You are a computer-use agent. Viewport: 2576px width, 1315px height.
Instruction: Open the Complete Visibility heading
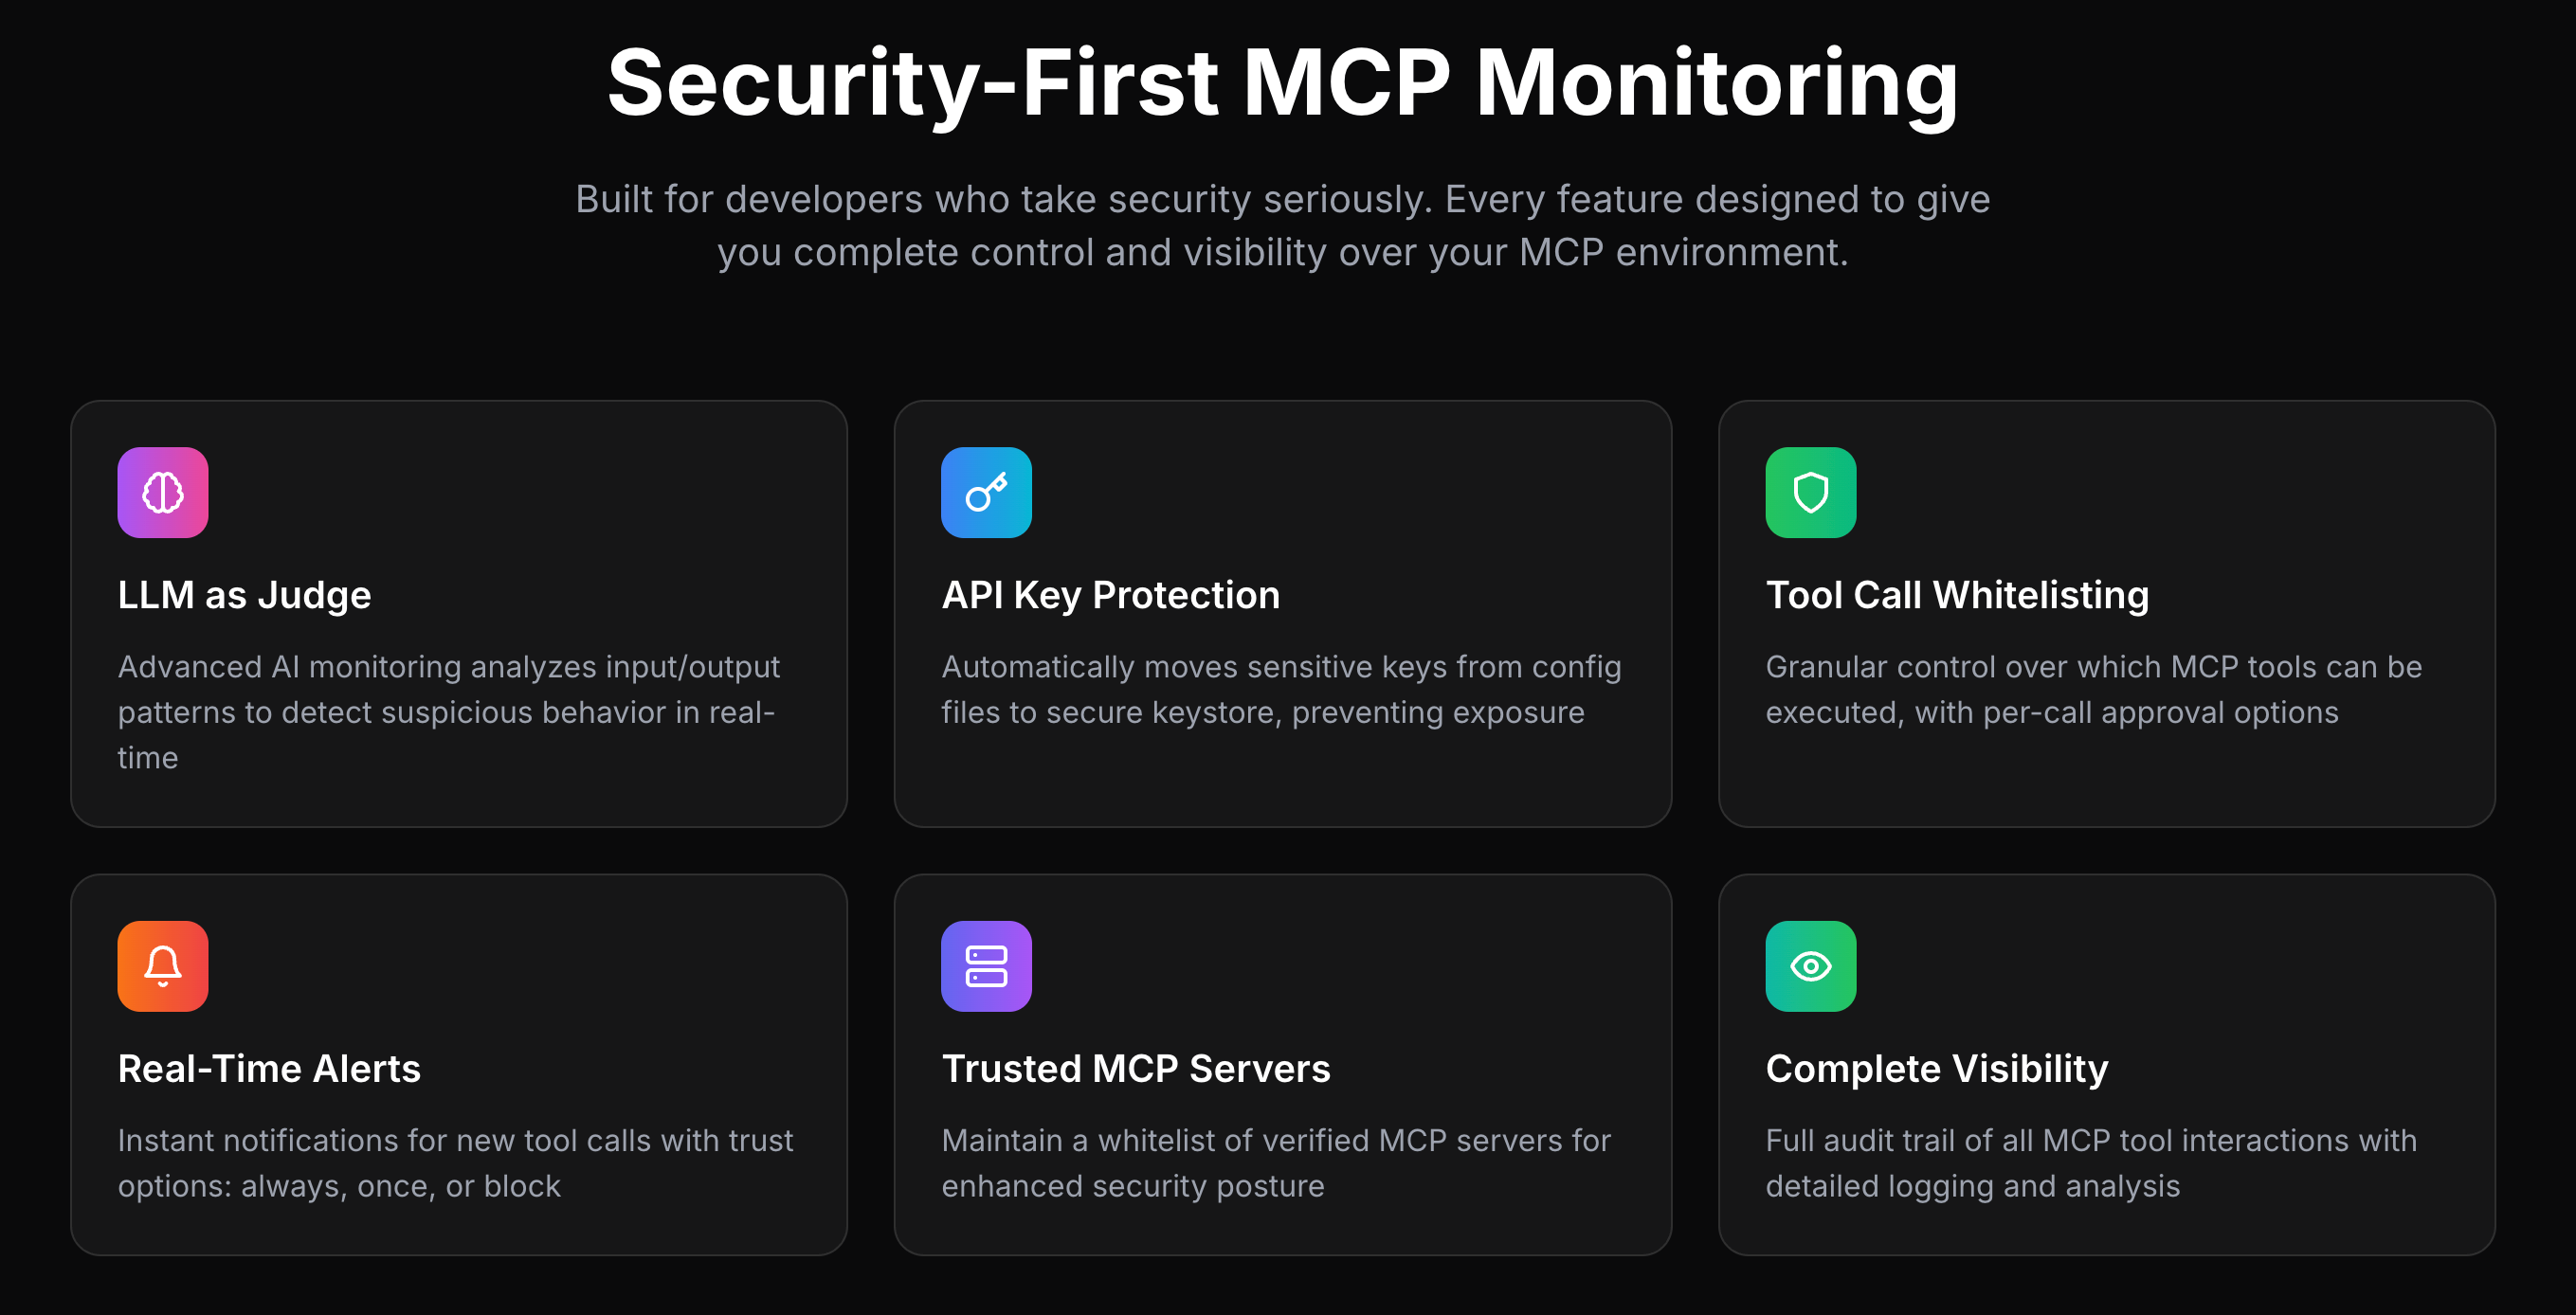point(1936,1069)
